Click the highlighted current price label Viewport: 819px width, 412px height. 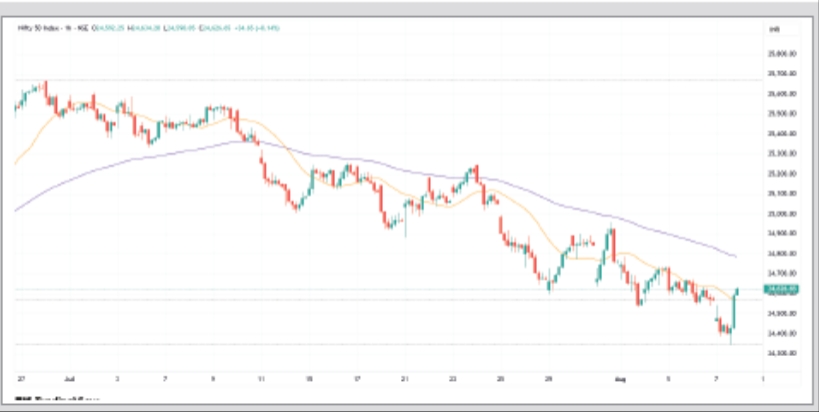[x=779, y=290]
